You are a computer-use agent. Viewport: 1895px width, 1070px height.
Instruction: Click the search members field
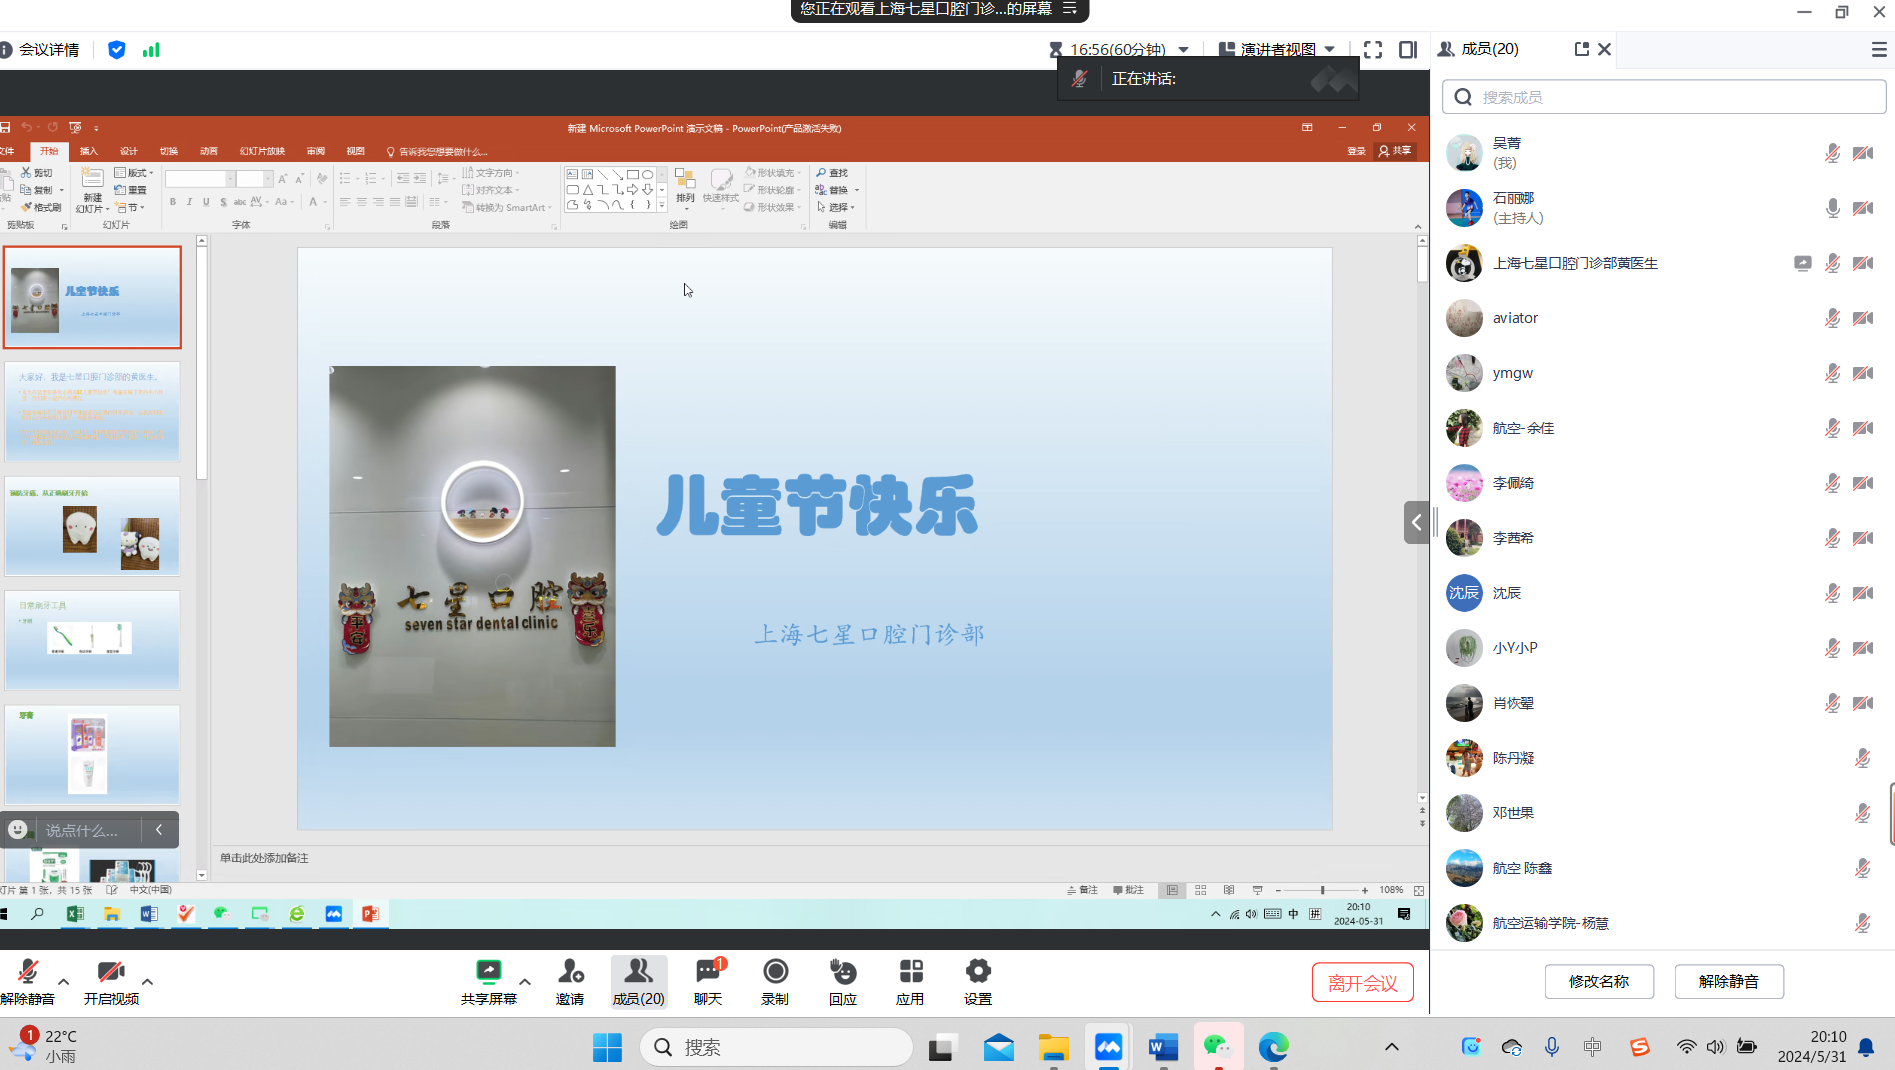pyautogui.click(x=1664, y=97)
